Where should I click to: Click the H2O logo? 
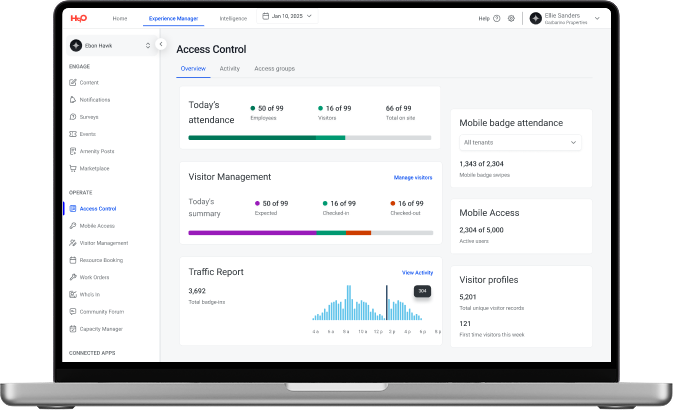(78, 18)
